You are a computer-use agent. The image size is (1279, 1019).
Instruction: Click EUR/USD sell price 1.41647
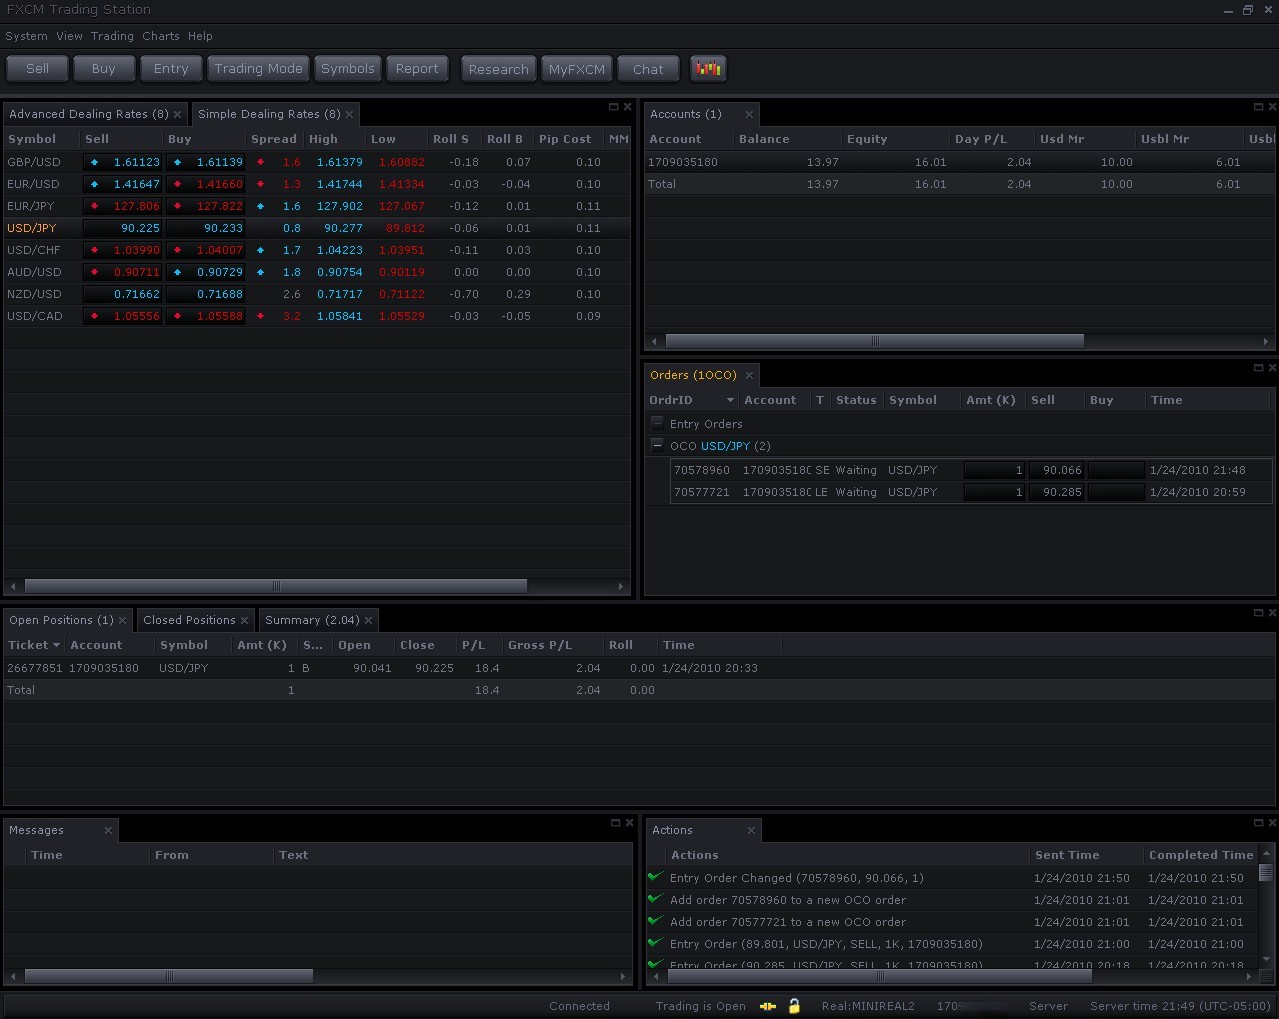(x=123, y=184)
